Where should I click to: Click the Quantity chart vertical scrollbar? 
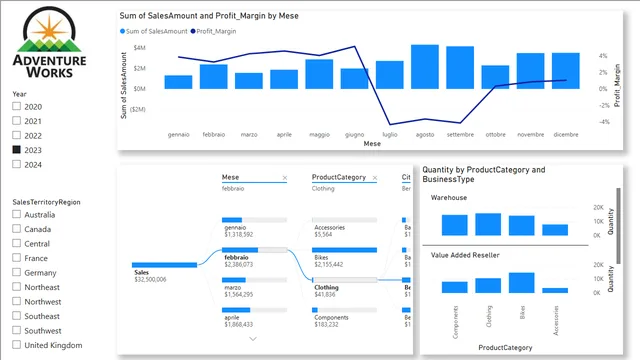pos(618,226)
